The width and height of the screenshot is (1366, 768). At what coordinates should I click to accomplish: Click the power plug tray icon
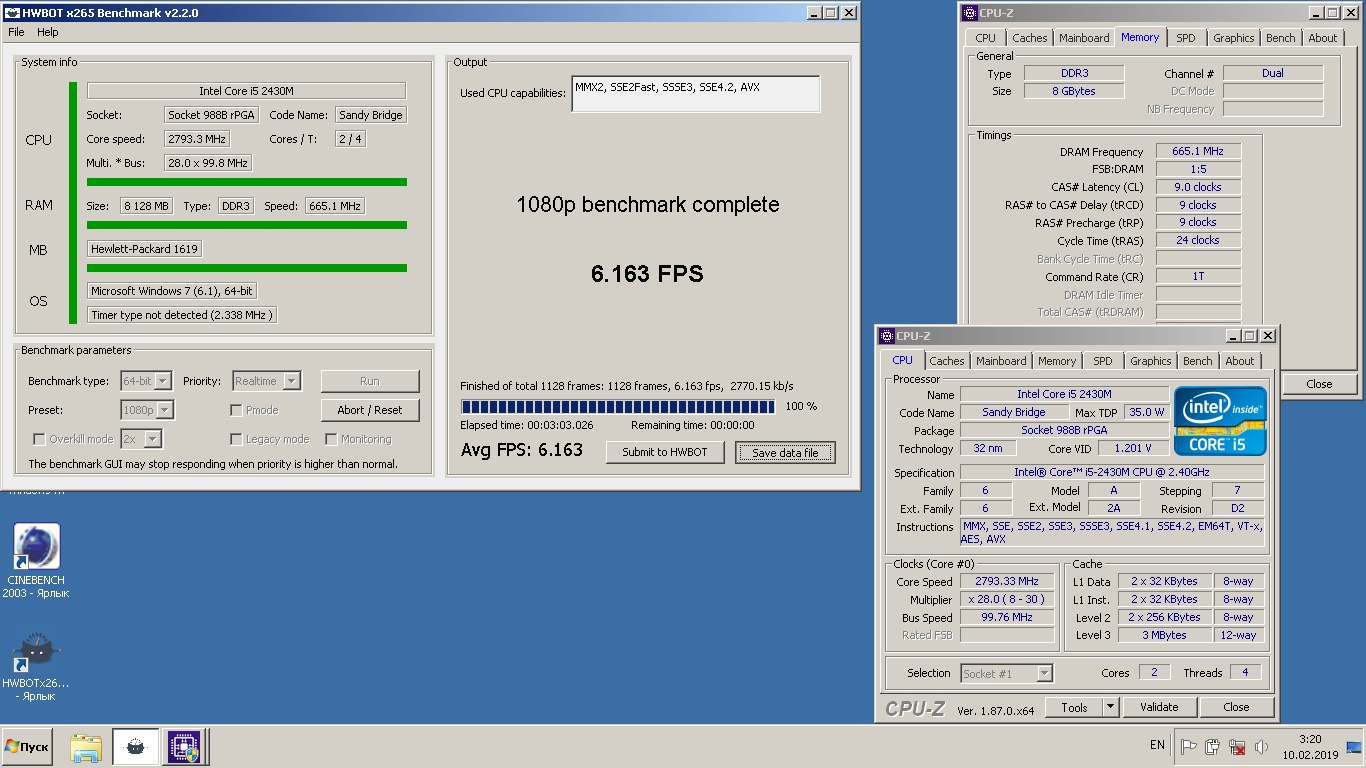(x=1213, y=746)
